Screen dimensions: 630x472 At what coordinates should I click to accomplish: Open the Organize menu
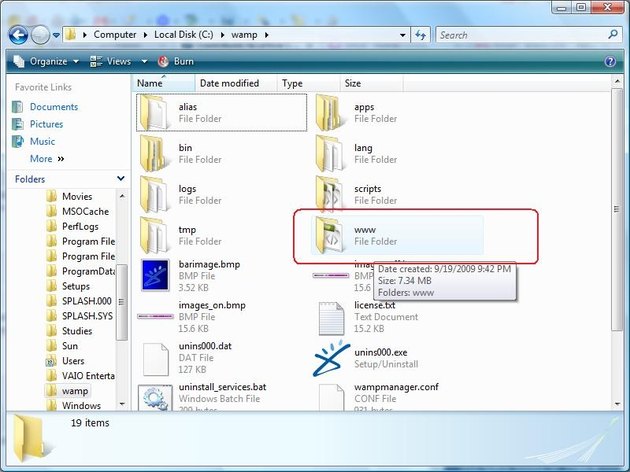click(x=46, y=61)
